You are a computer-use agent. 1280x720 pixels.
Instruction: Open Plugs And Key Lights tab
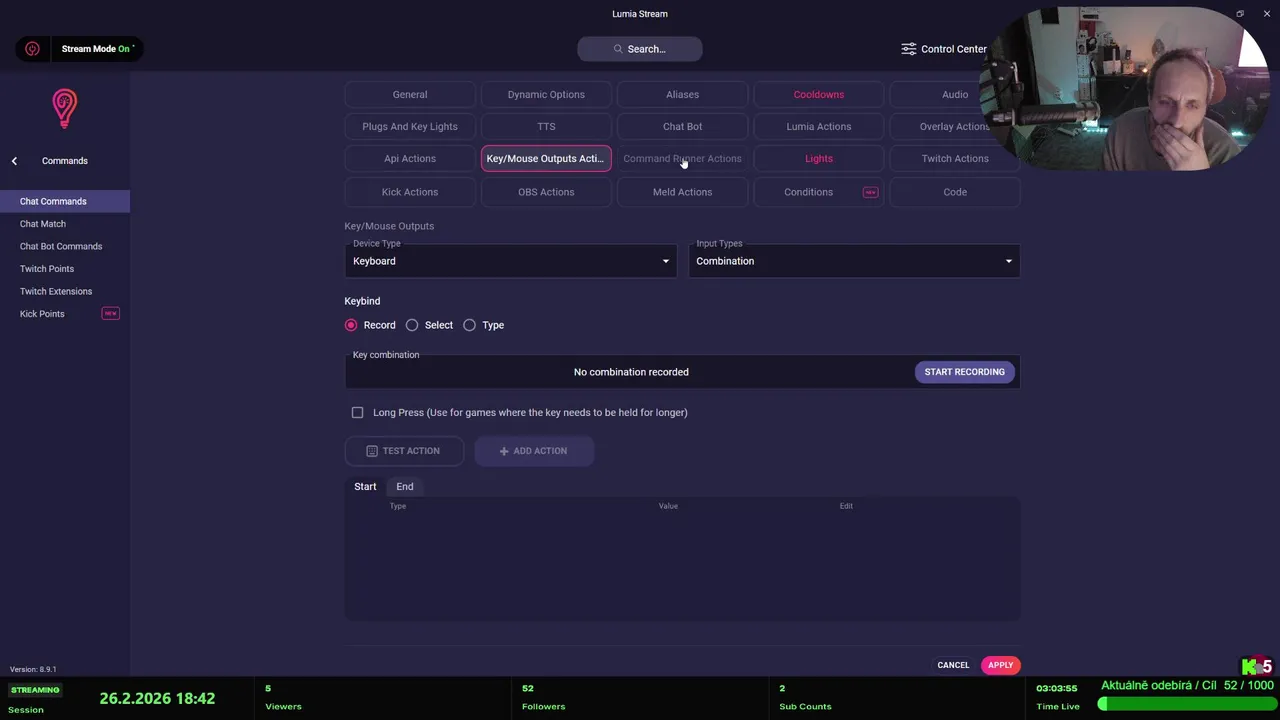[410, 127]
